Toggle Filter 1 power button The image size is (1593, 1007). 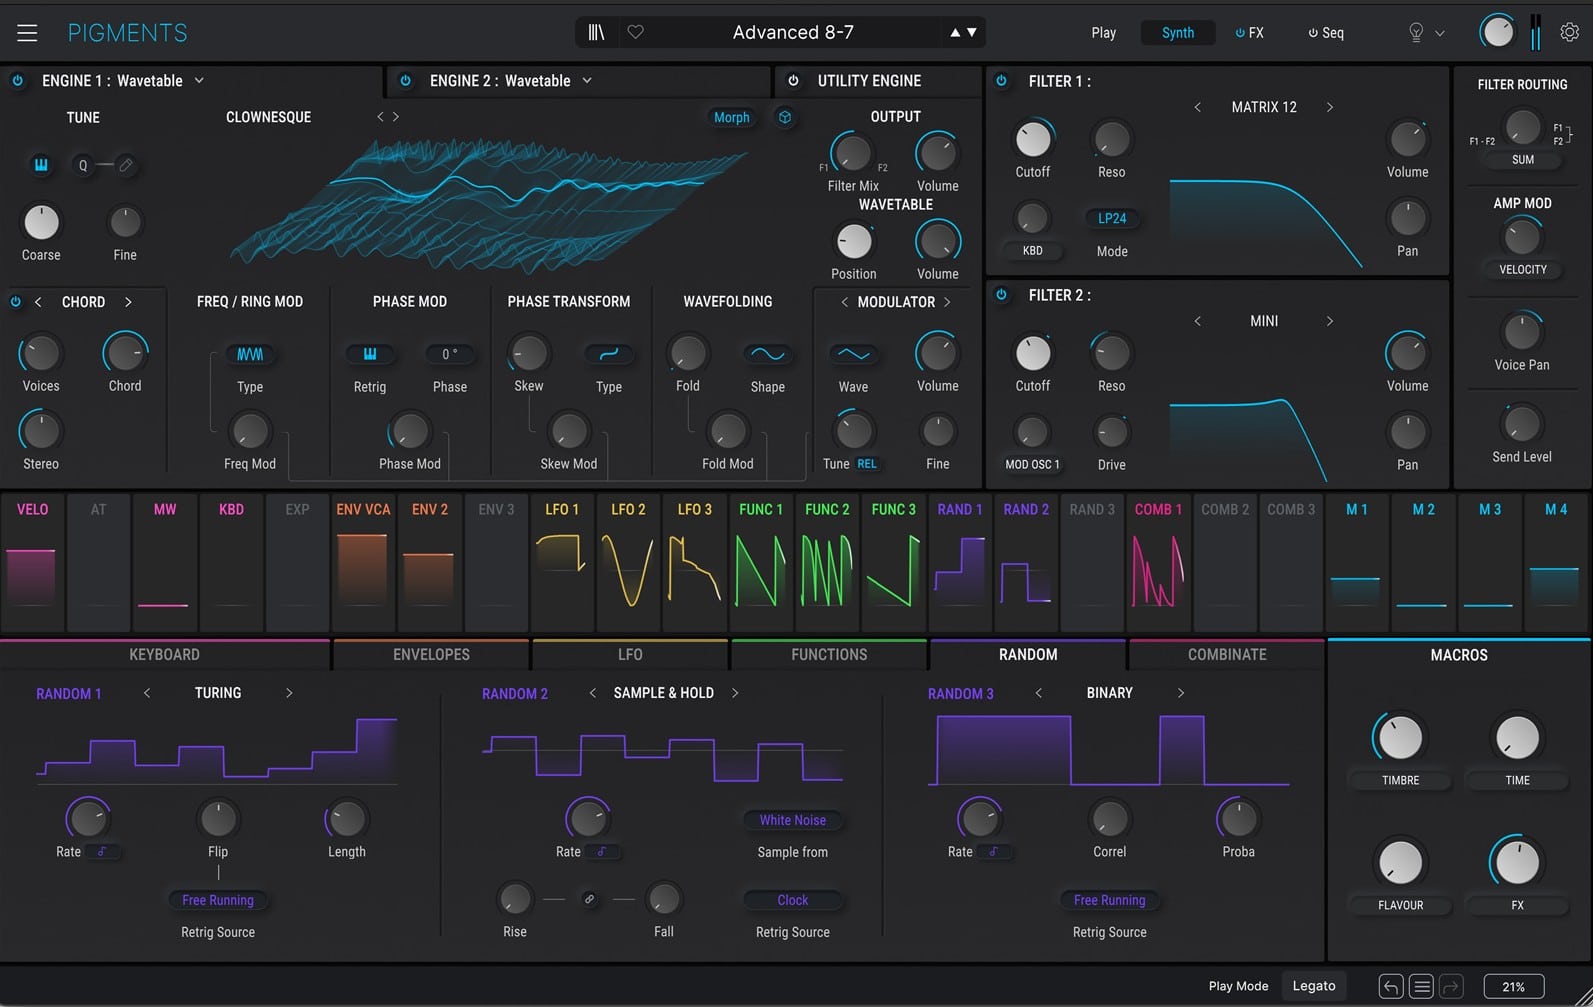1002,81
